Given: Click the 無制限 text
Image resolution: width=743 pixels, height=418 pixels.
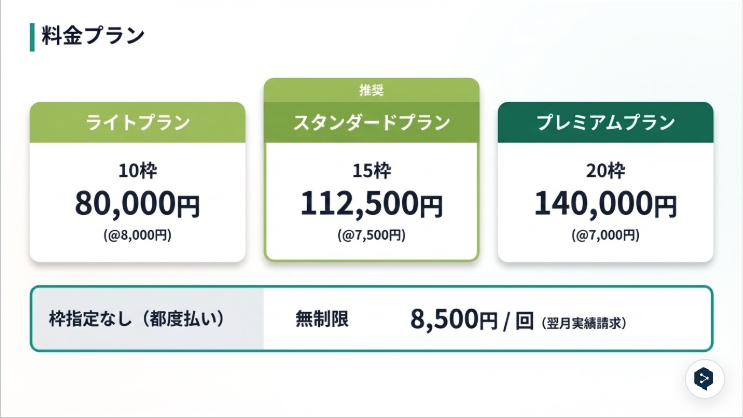Looking at the screenshot, I should pos(322,318).
